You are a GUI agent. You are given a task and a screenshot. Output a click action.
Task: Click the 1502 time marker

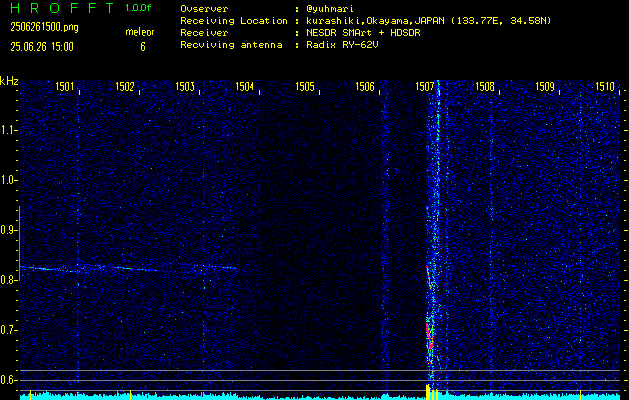[125, 86]
